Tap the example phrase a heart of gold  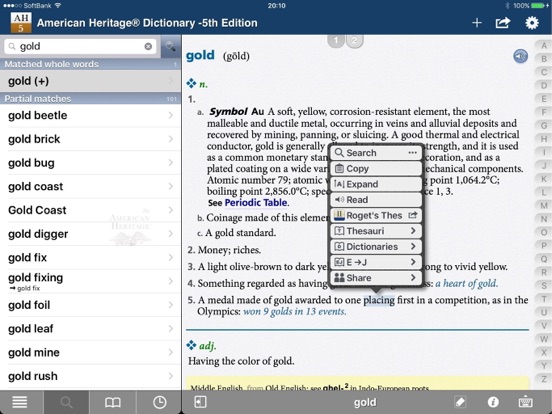tap(467, 283)
